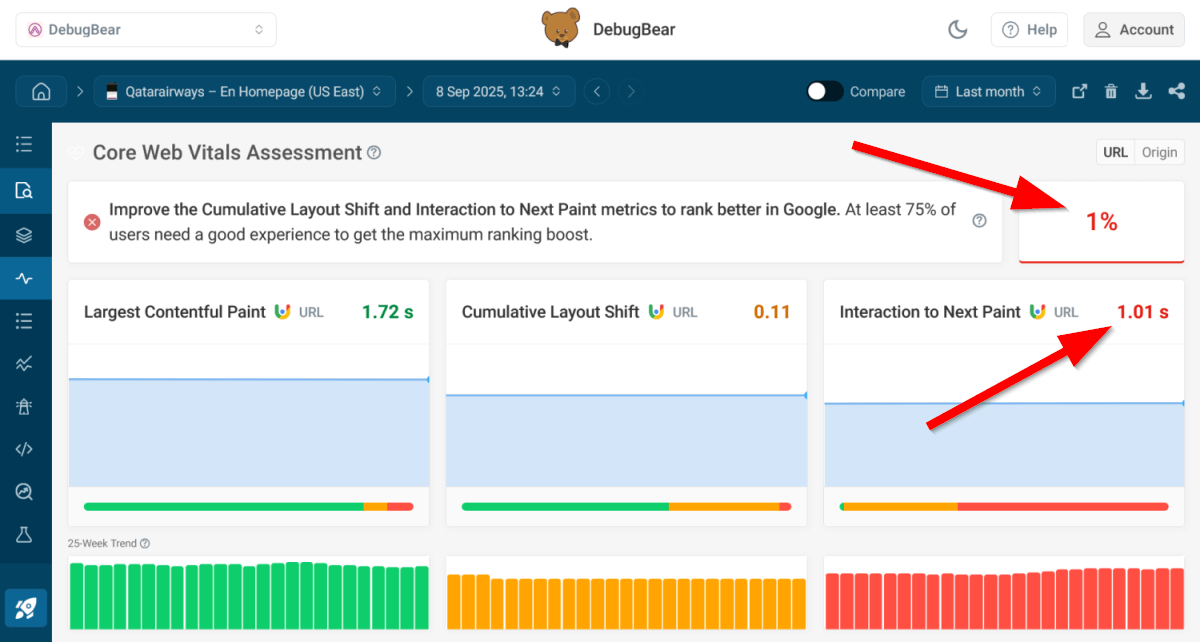Open the Qatarairways En Homepage page dropdown
This screenshot has width=1200, height=642.
click(245, 92)
